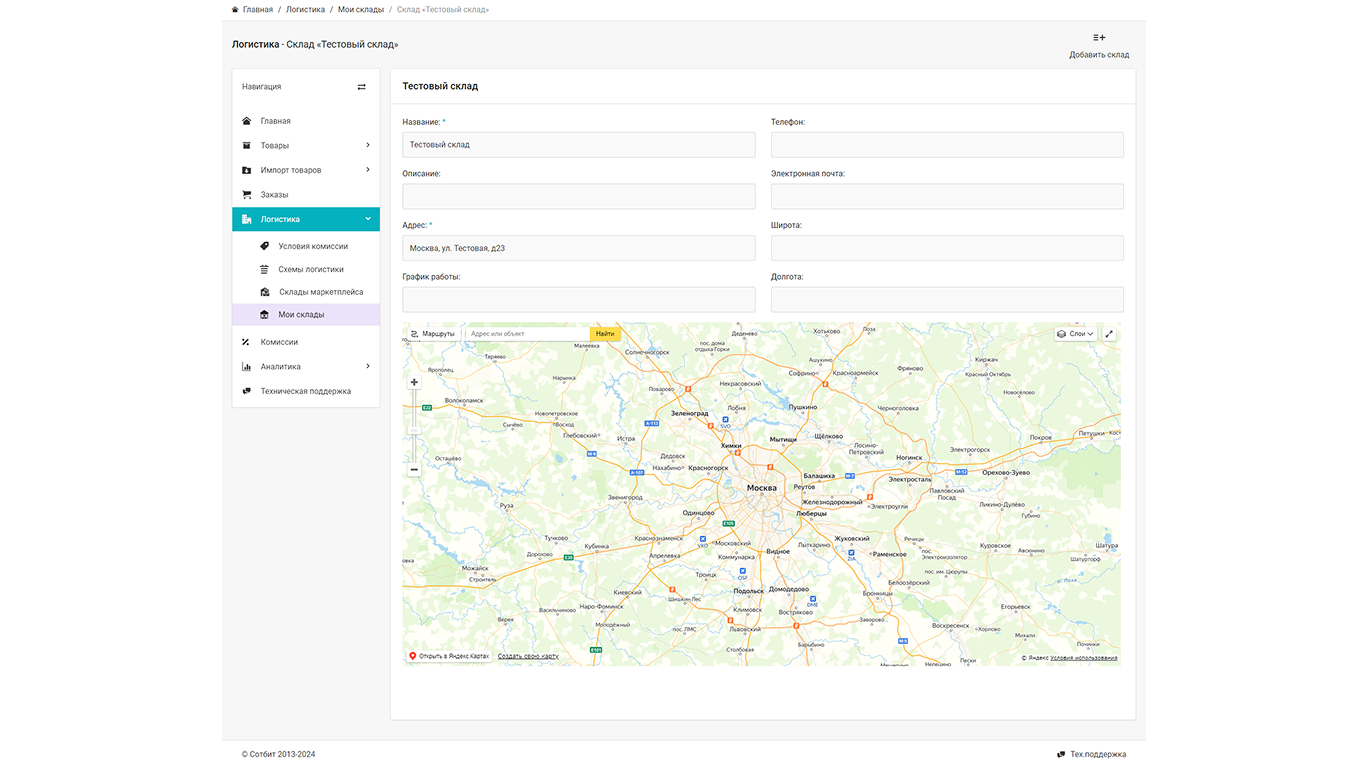Screen dimensions: 1368x768
Task: Click the © Сотбит 2013-2024 footer text
Action: point(278,754)
